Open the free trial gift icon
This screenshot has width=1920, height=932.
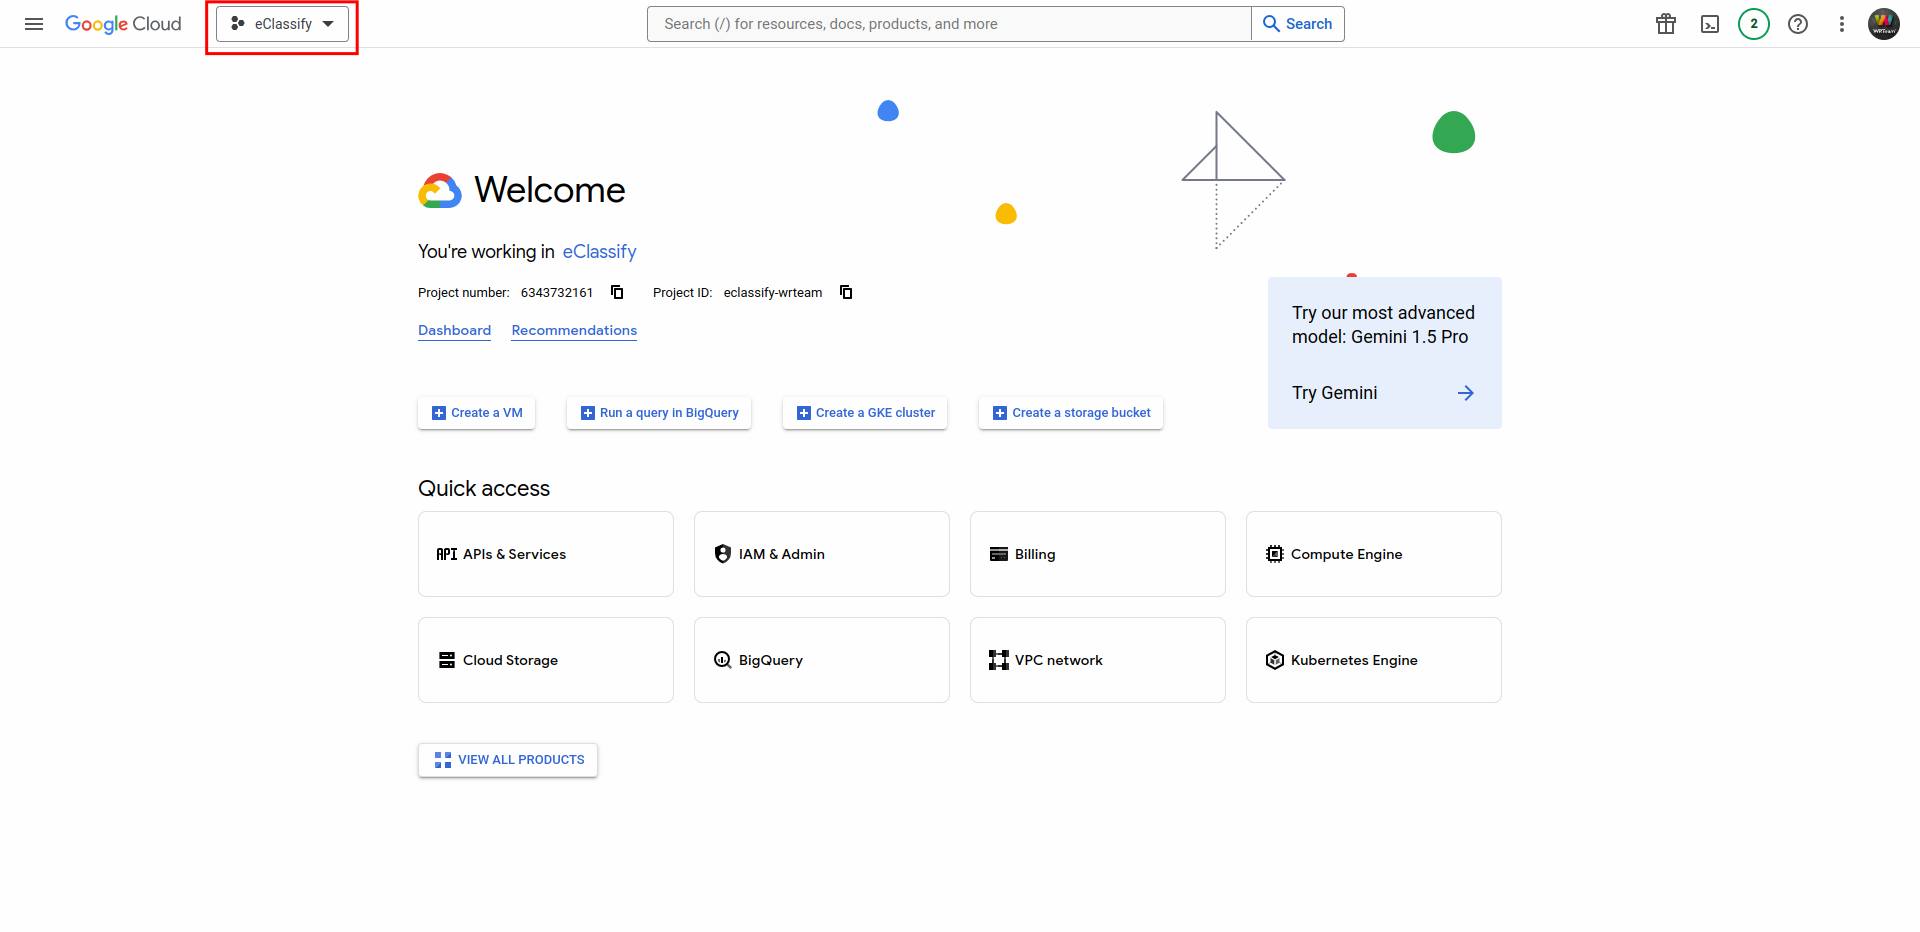click(1666, 24)
